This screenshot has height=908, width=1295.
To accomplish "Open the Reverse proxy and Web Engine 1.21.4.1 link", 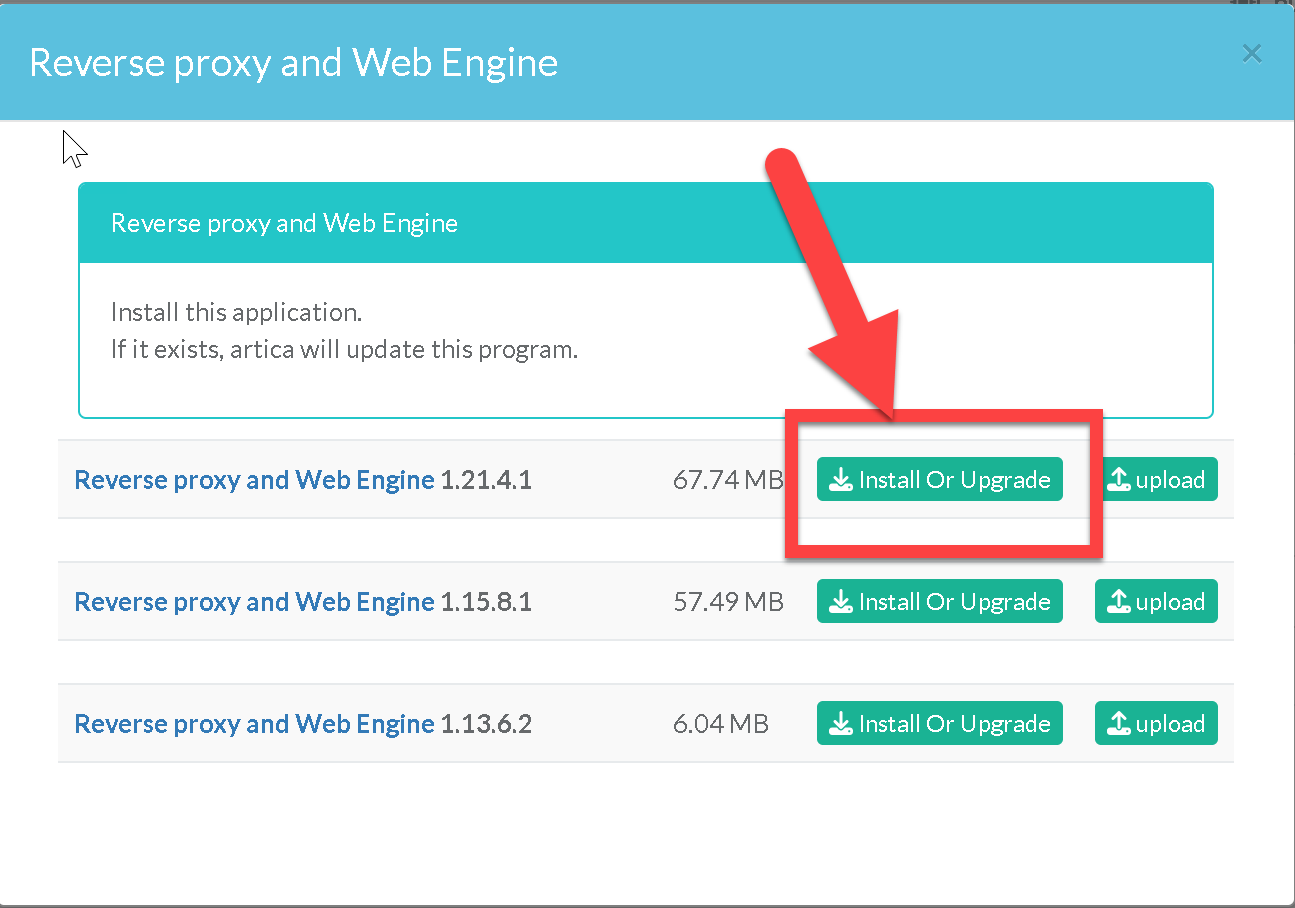I will (x=254, y=480).
